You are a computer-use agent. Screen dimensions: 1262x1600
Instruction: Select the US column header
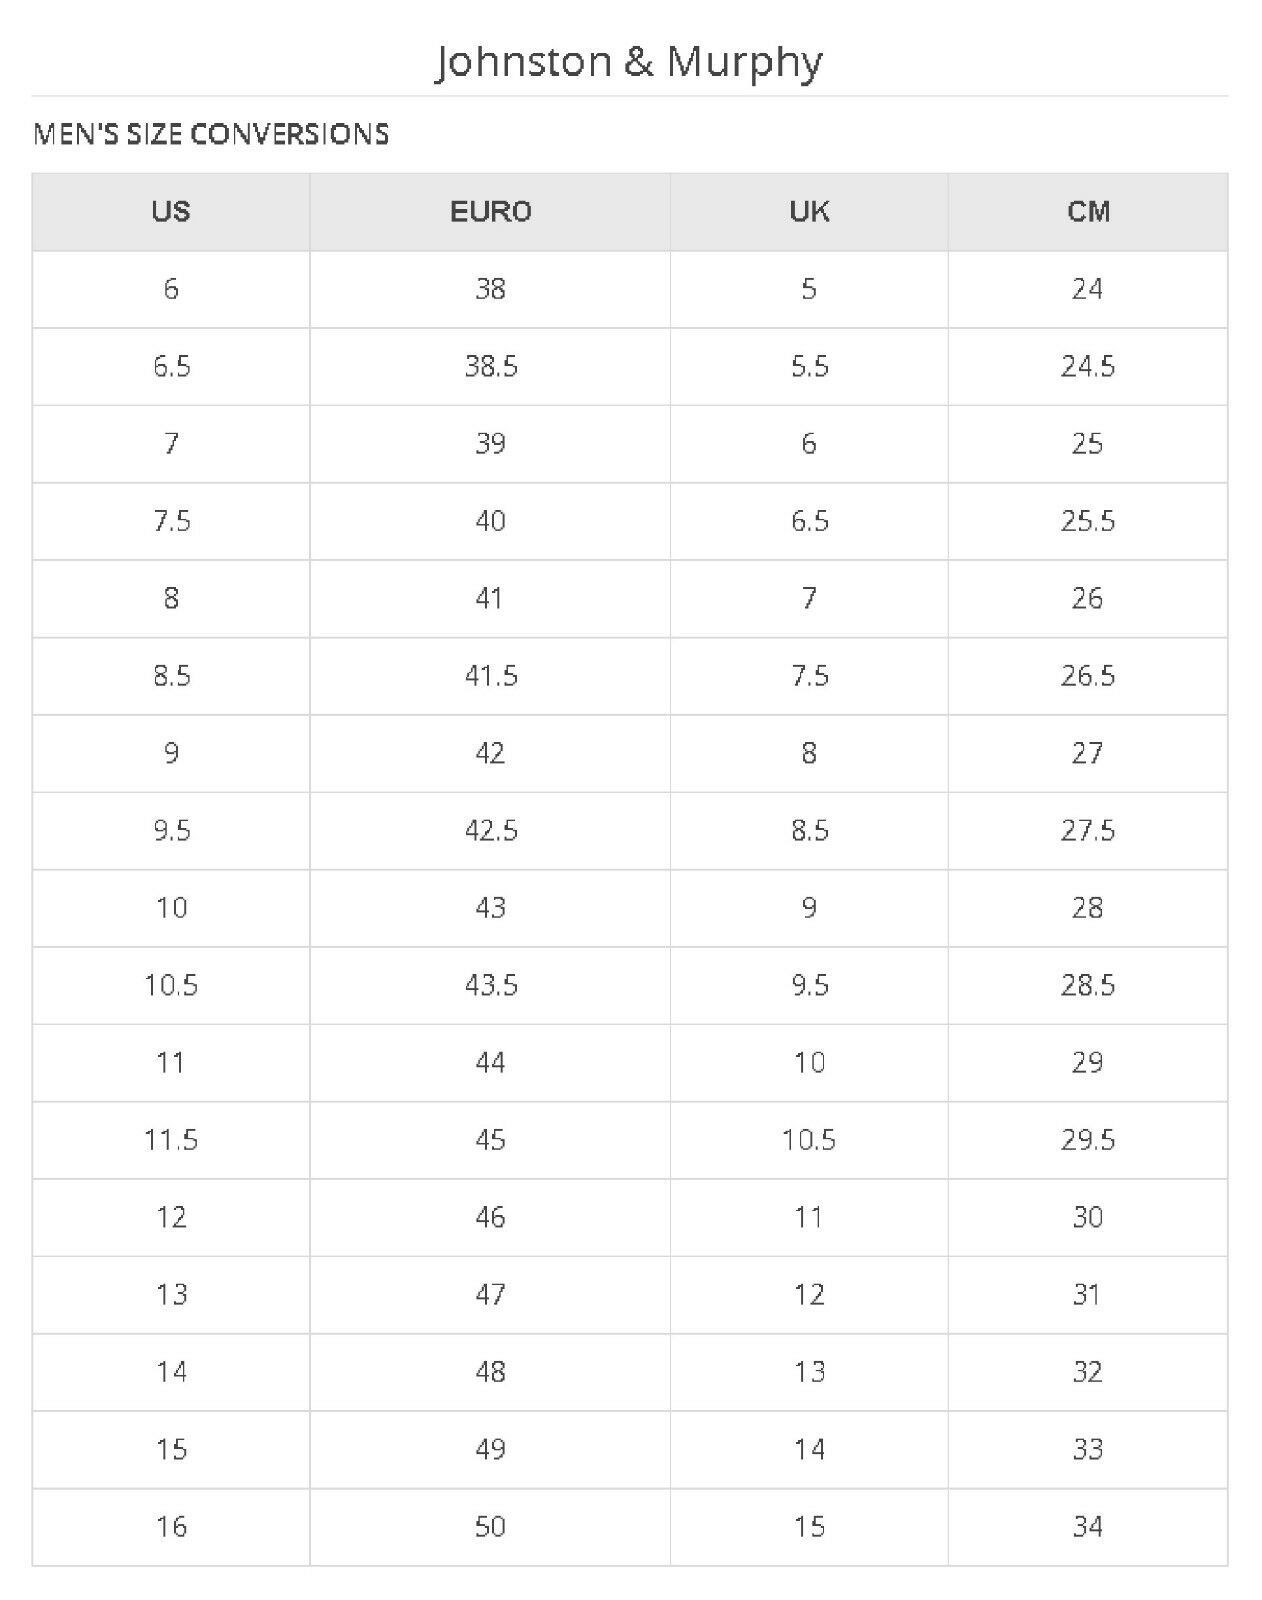click(171, 211)
